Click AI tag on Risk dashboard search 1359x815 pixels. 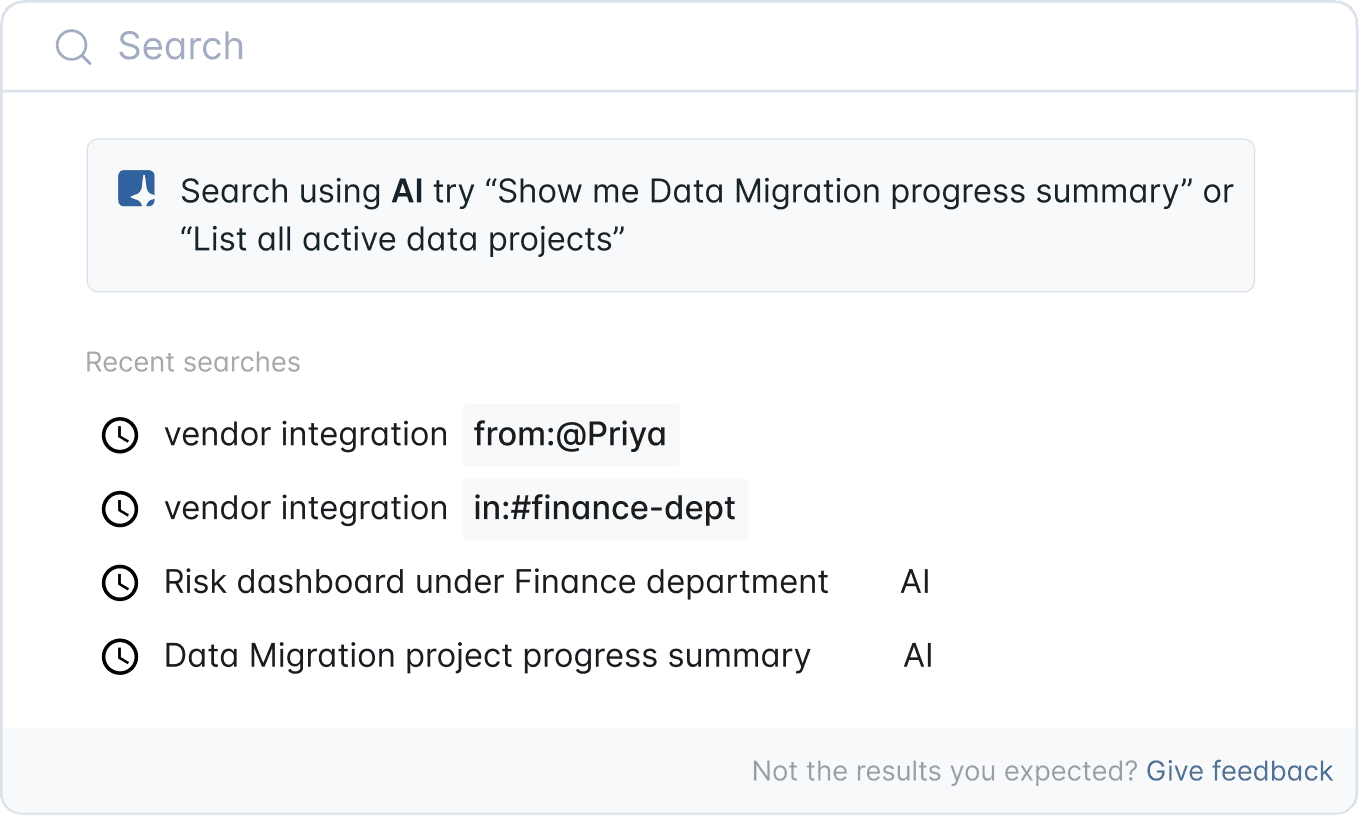[915, 582]
